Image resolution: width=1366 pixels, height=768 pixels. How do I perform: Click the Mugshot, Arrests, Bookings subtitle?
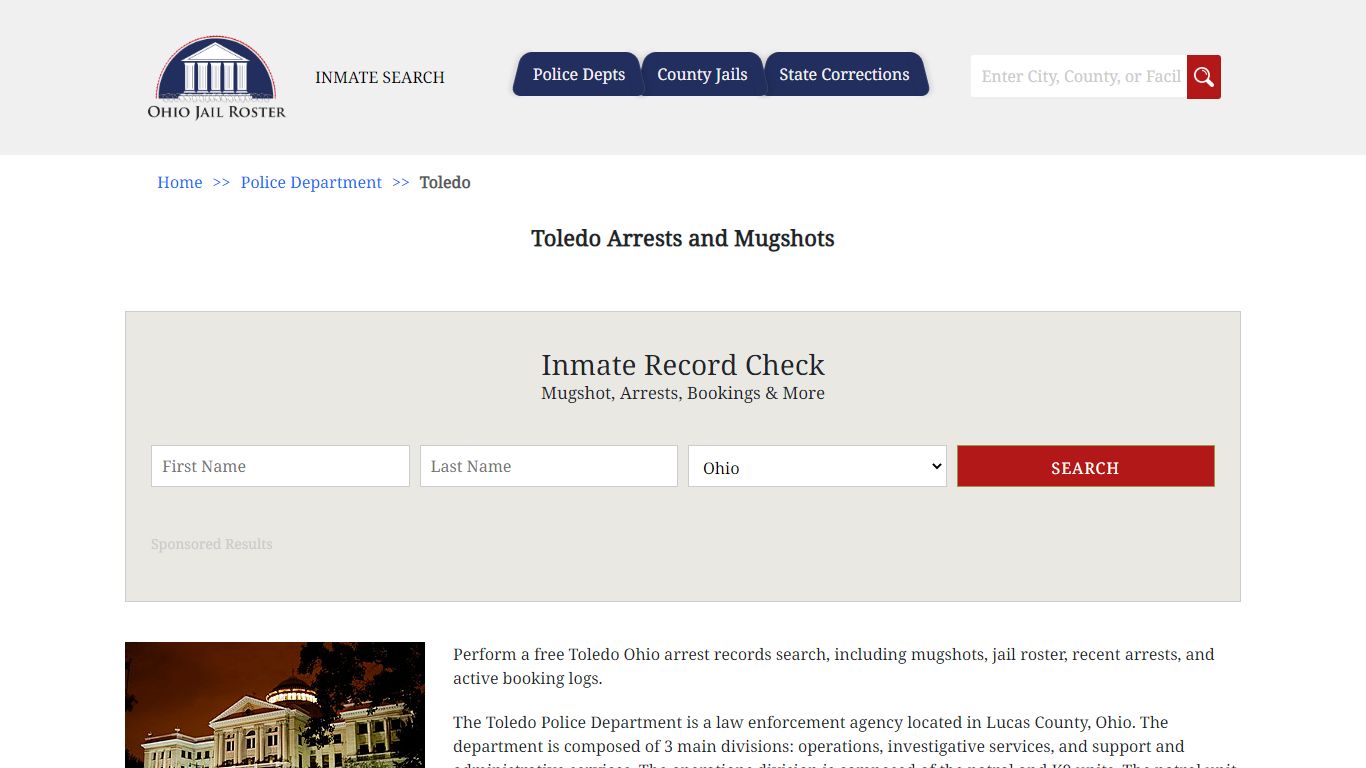click(x=683, y=393)
